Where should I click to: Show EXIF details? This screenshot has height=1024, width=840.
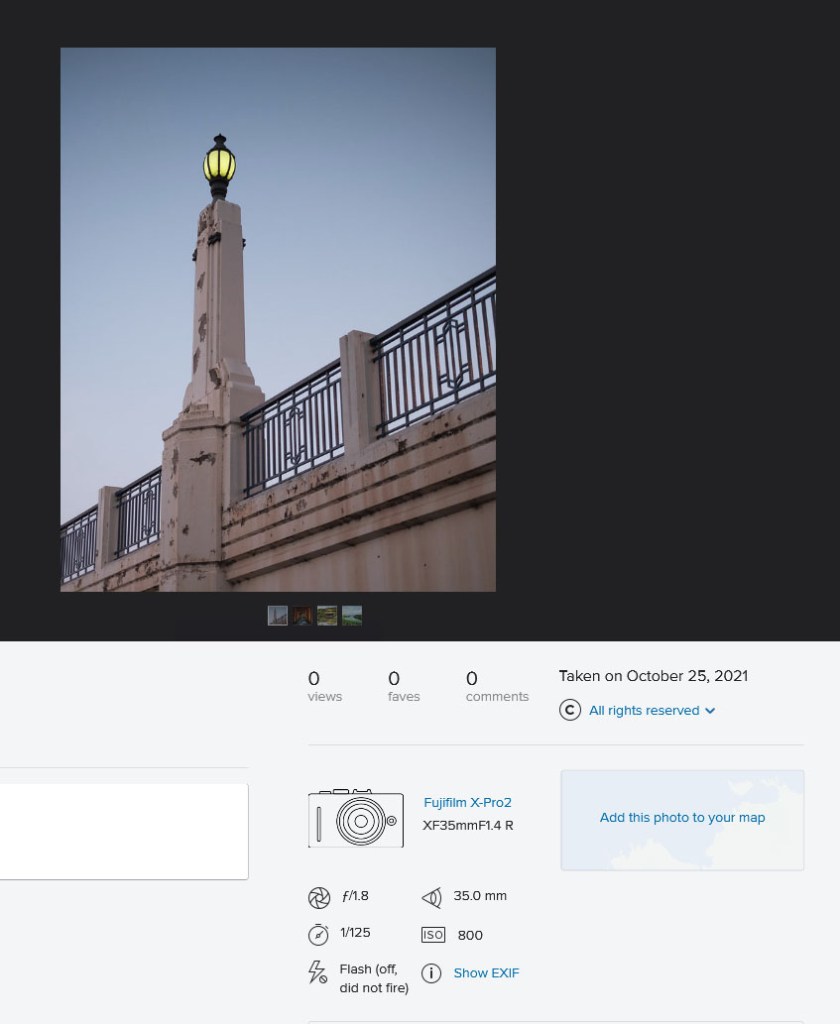[x=486, y=973]
